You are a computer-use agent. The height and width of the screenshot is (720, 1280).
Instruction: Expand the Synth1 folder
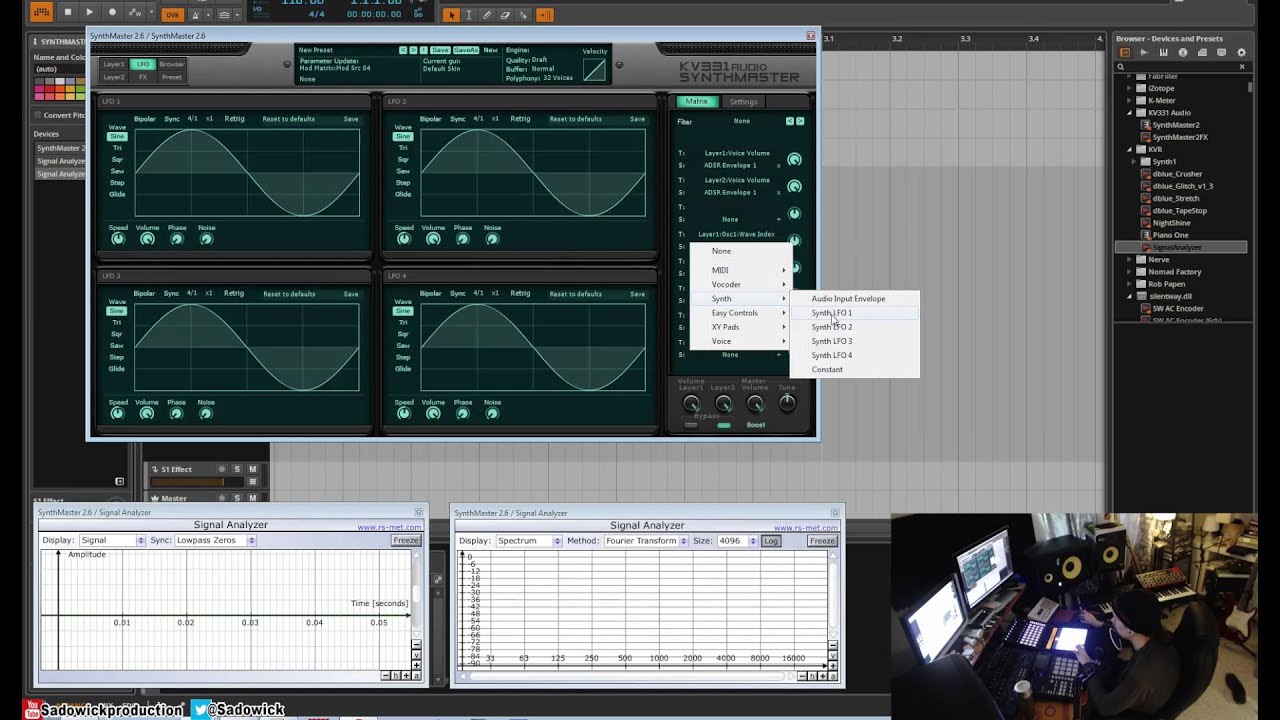coord(1134,161)
